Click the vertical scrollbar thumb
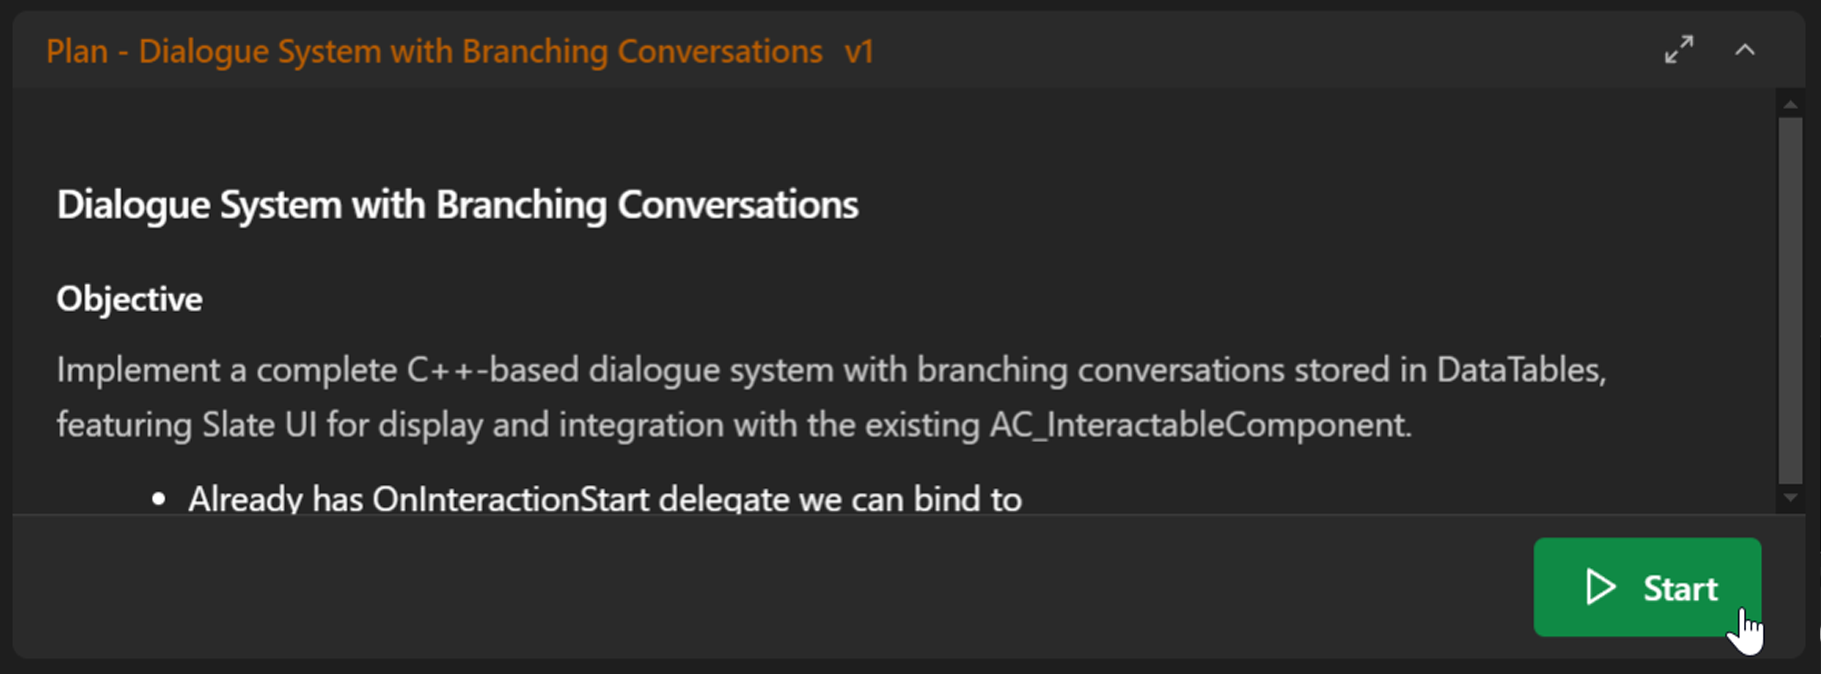 [1790, 300]
